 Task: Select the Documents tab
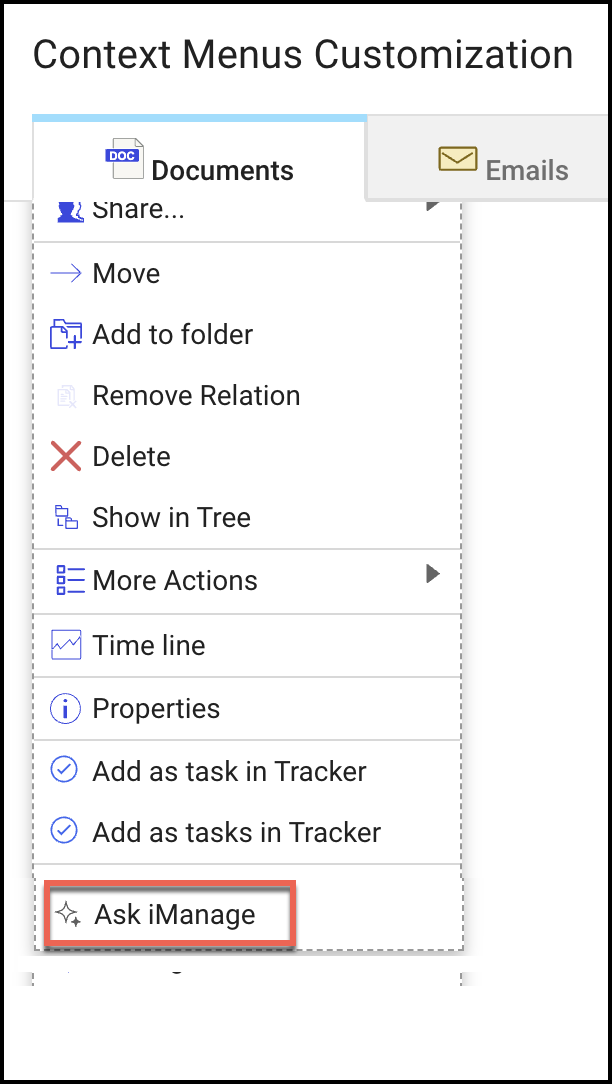pos(199,158)
